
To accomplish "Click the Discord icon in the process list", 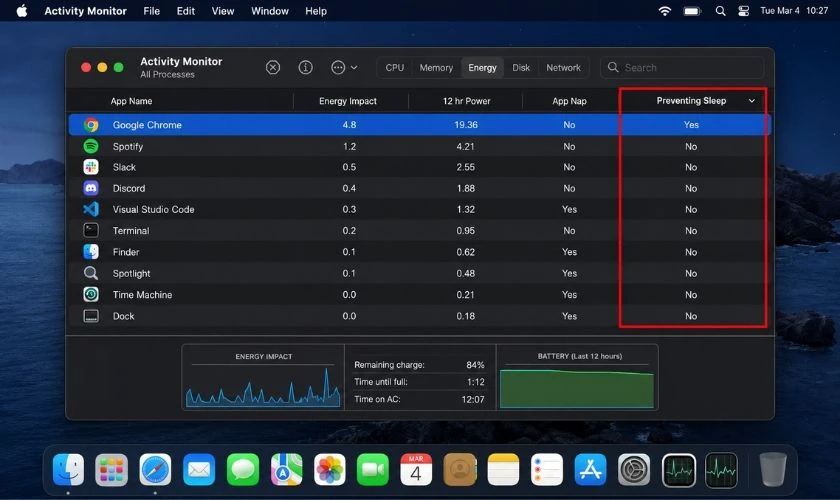I will 91,188.
